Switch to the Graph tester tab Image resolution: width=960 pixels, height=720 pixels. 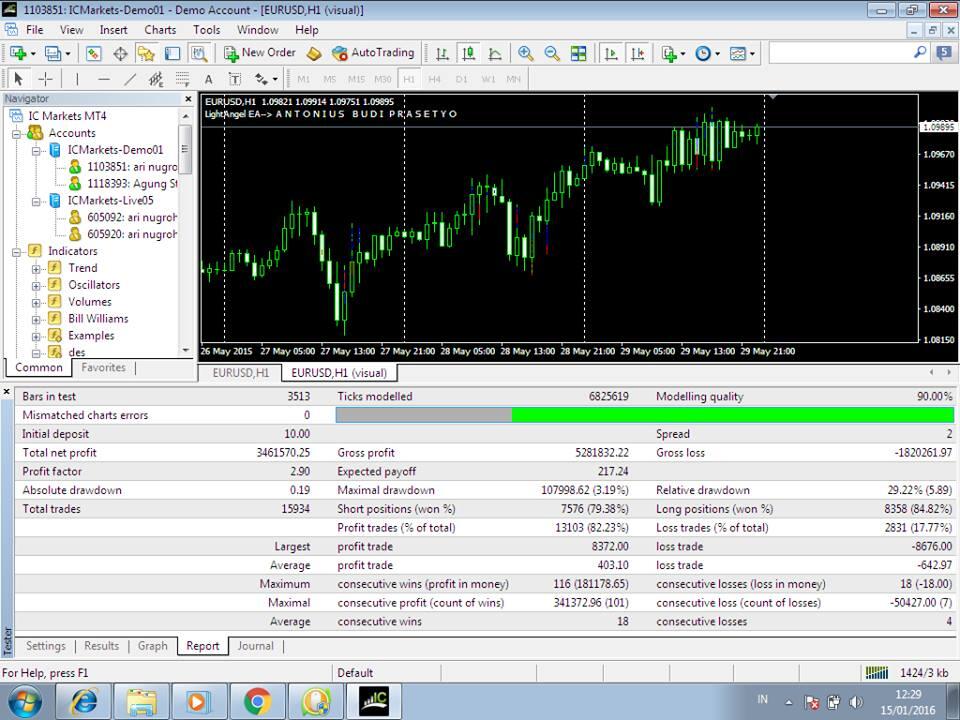pyautogui.click(x=152, y=646)
